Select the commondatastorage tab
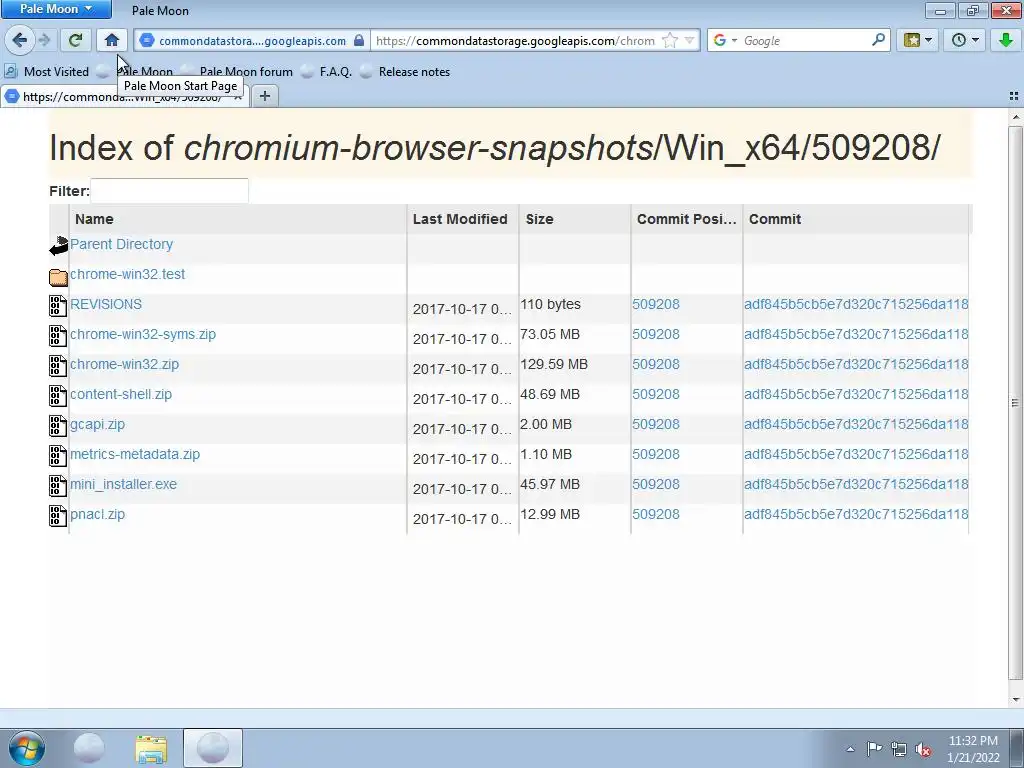The image size is (1024, 768). click(x=124, y=97)
